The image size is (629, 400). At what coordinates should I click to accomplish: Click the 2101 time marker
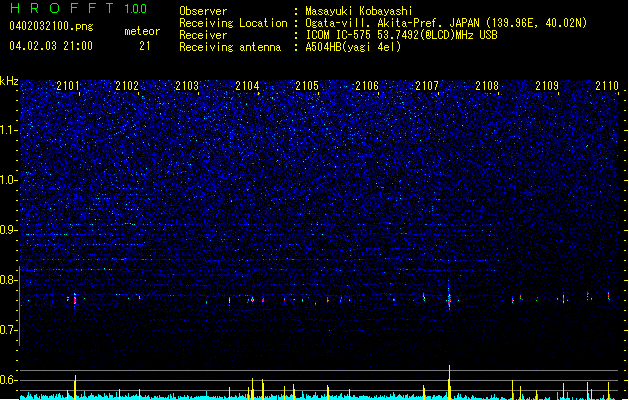click(68, 85)
